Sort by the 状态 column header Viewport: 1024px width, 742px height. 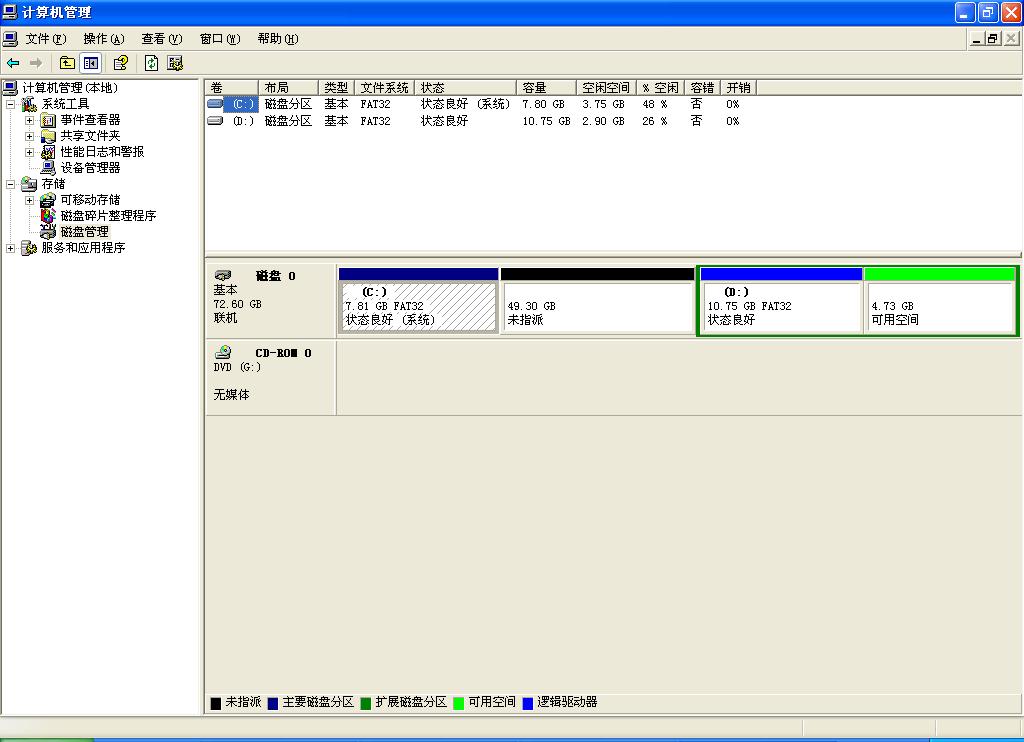click(466, 88)
